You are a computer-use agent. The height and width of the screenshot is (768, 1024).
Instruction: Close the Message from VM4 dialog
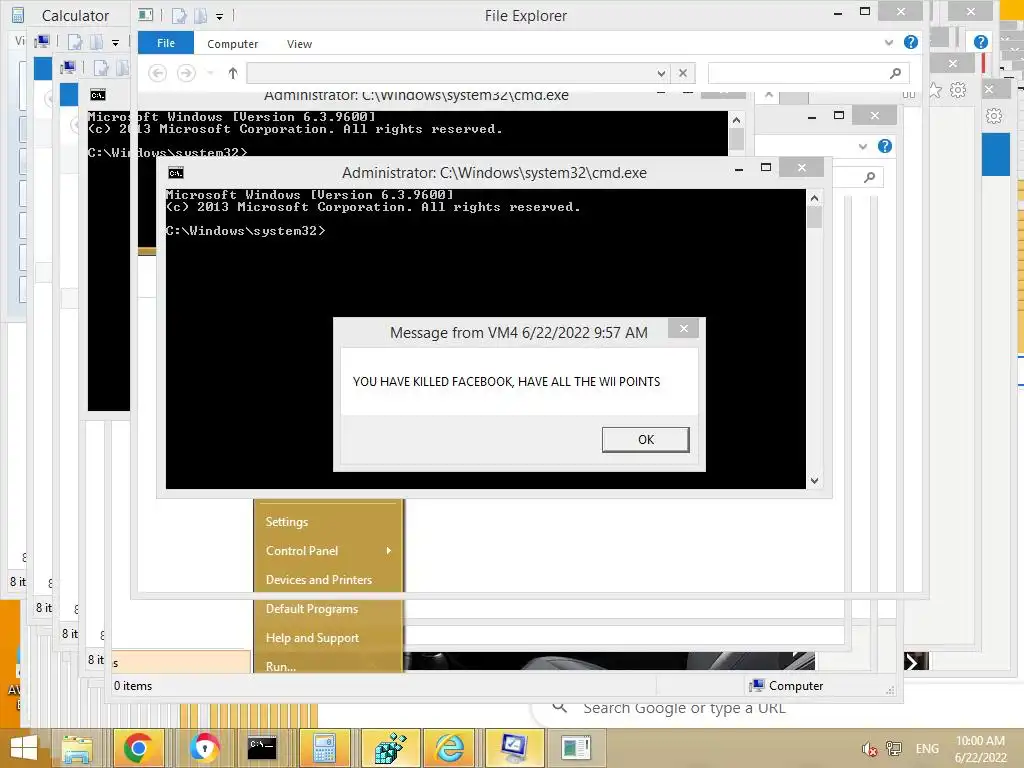pyautogui.click(x=683, y=328)
